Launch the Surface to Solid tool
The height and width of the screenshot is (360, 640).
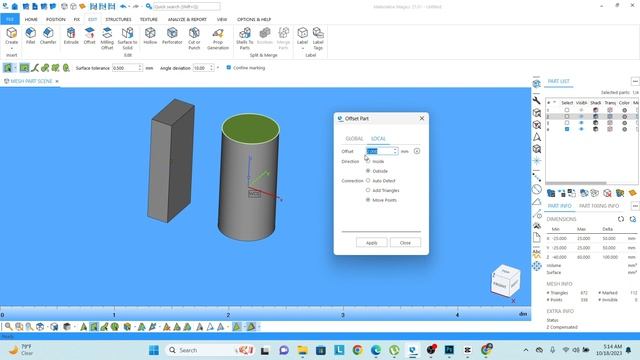127,38
